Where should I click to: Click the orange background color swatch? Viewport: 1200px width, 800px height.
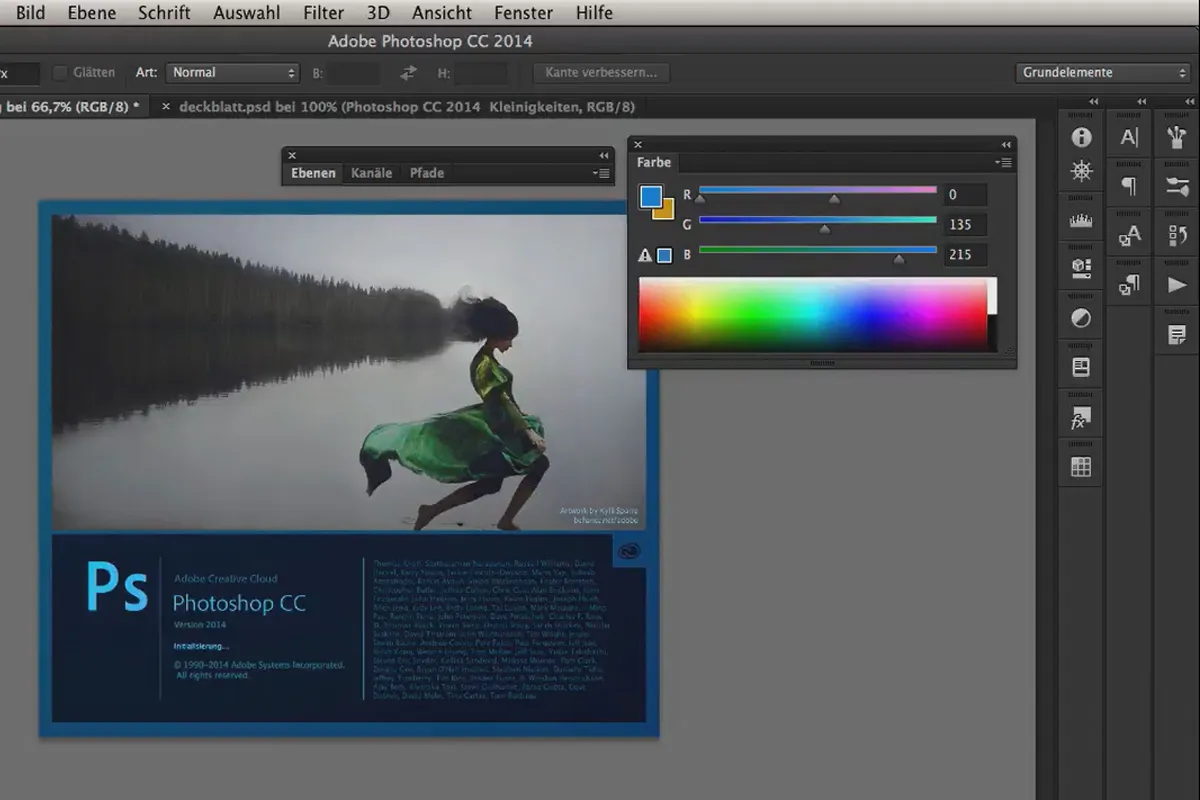tap(665, 211)
